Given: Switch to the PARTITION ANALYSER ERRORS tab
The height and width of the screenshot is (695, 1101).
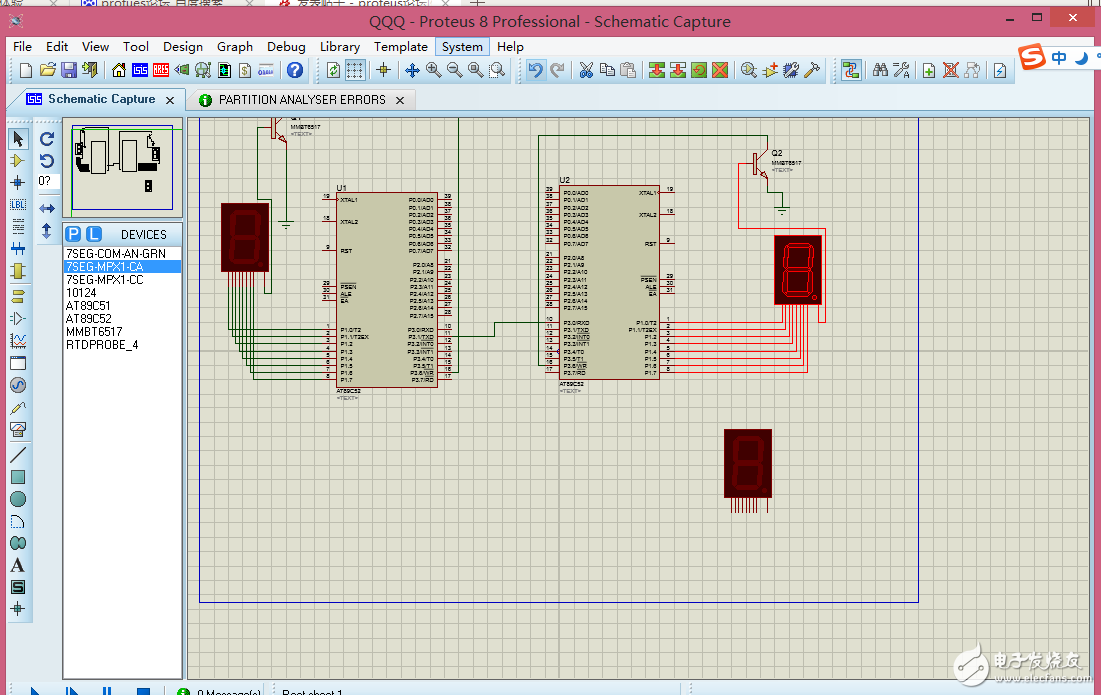Looking at the screenshot, I should (x=302, y=100).
